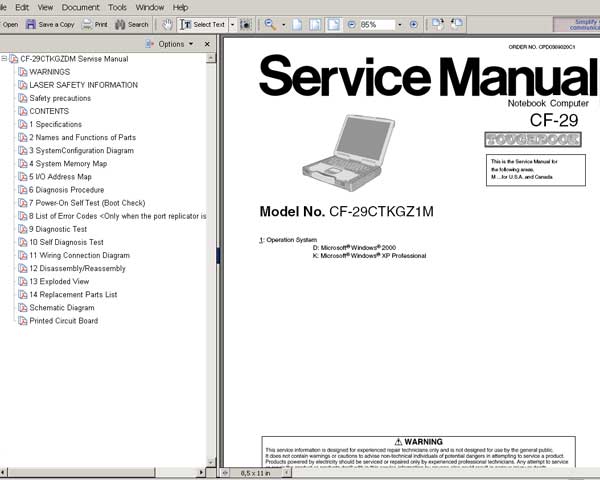
Task: Select the CF-29CTKGZDM Service Manual root bookmark
Action: 74,59
